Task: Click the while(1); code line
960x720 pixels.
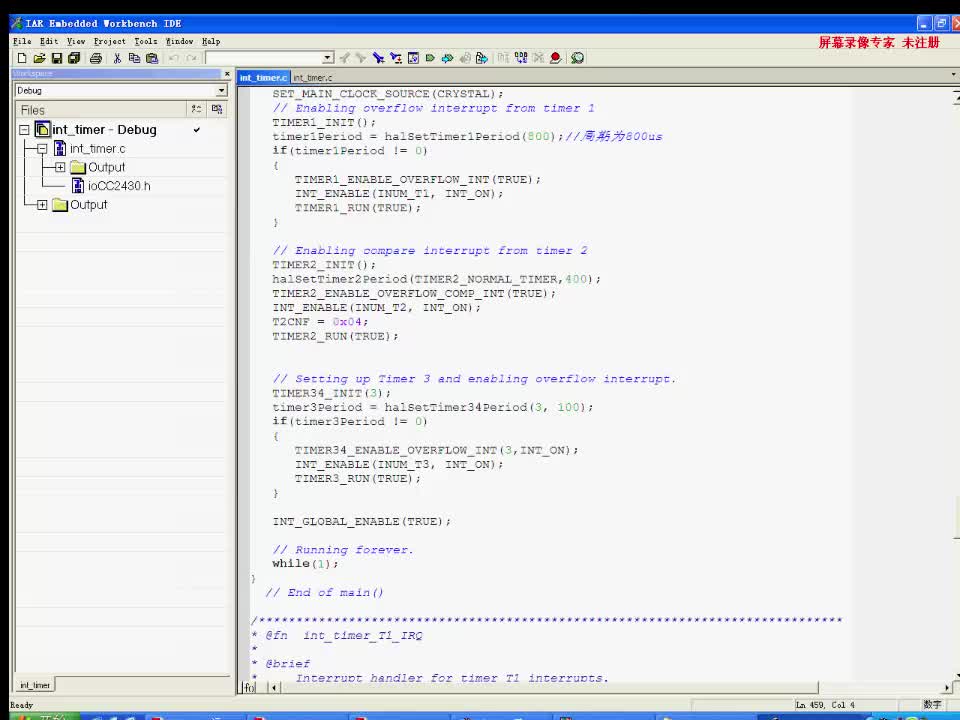Action: click(x=305, y=564)
